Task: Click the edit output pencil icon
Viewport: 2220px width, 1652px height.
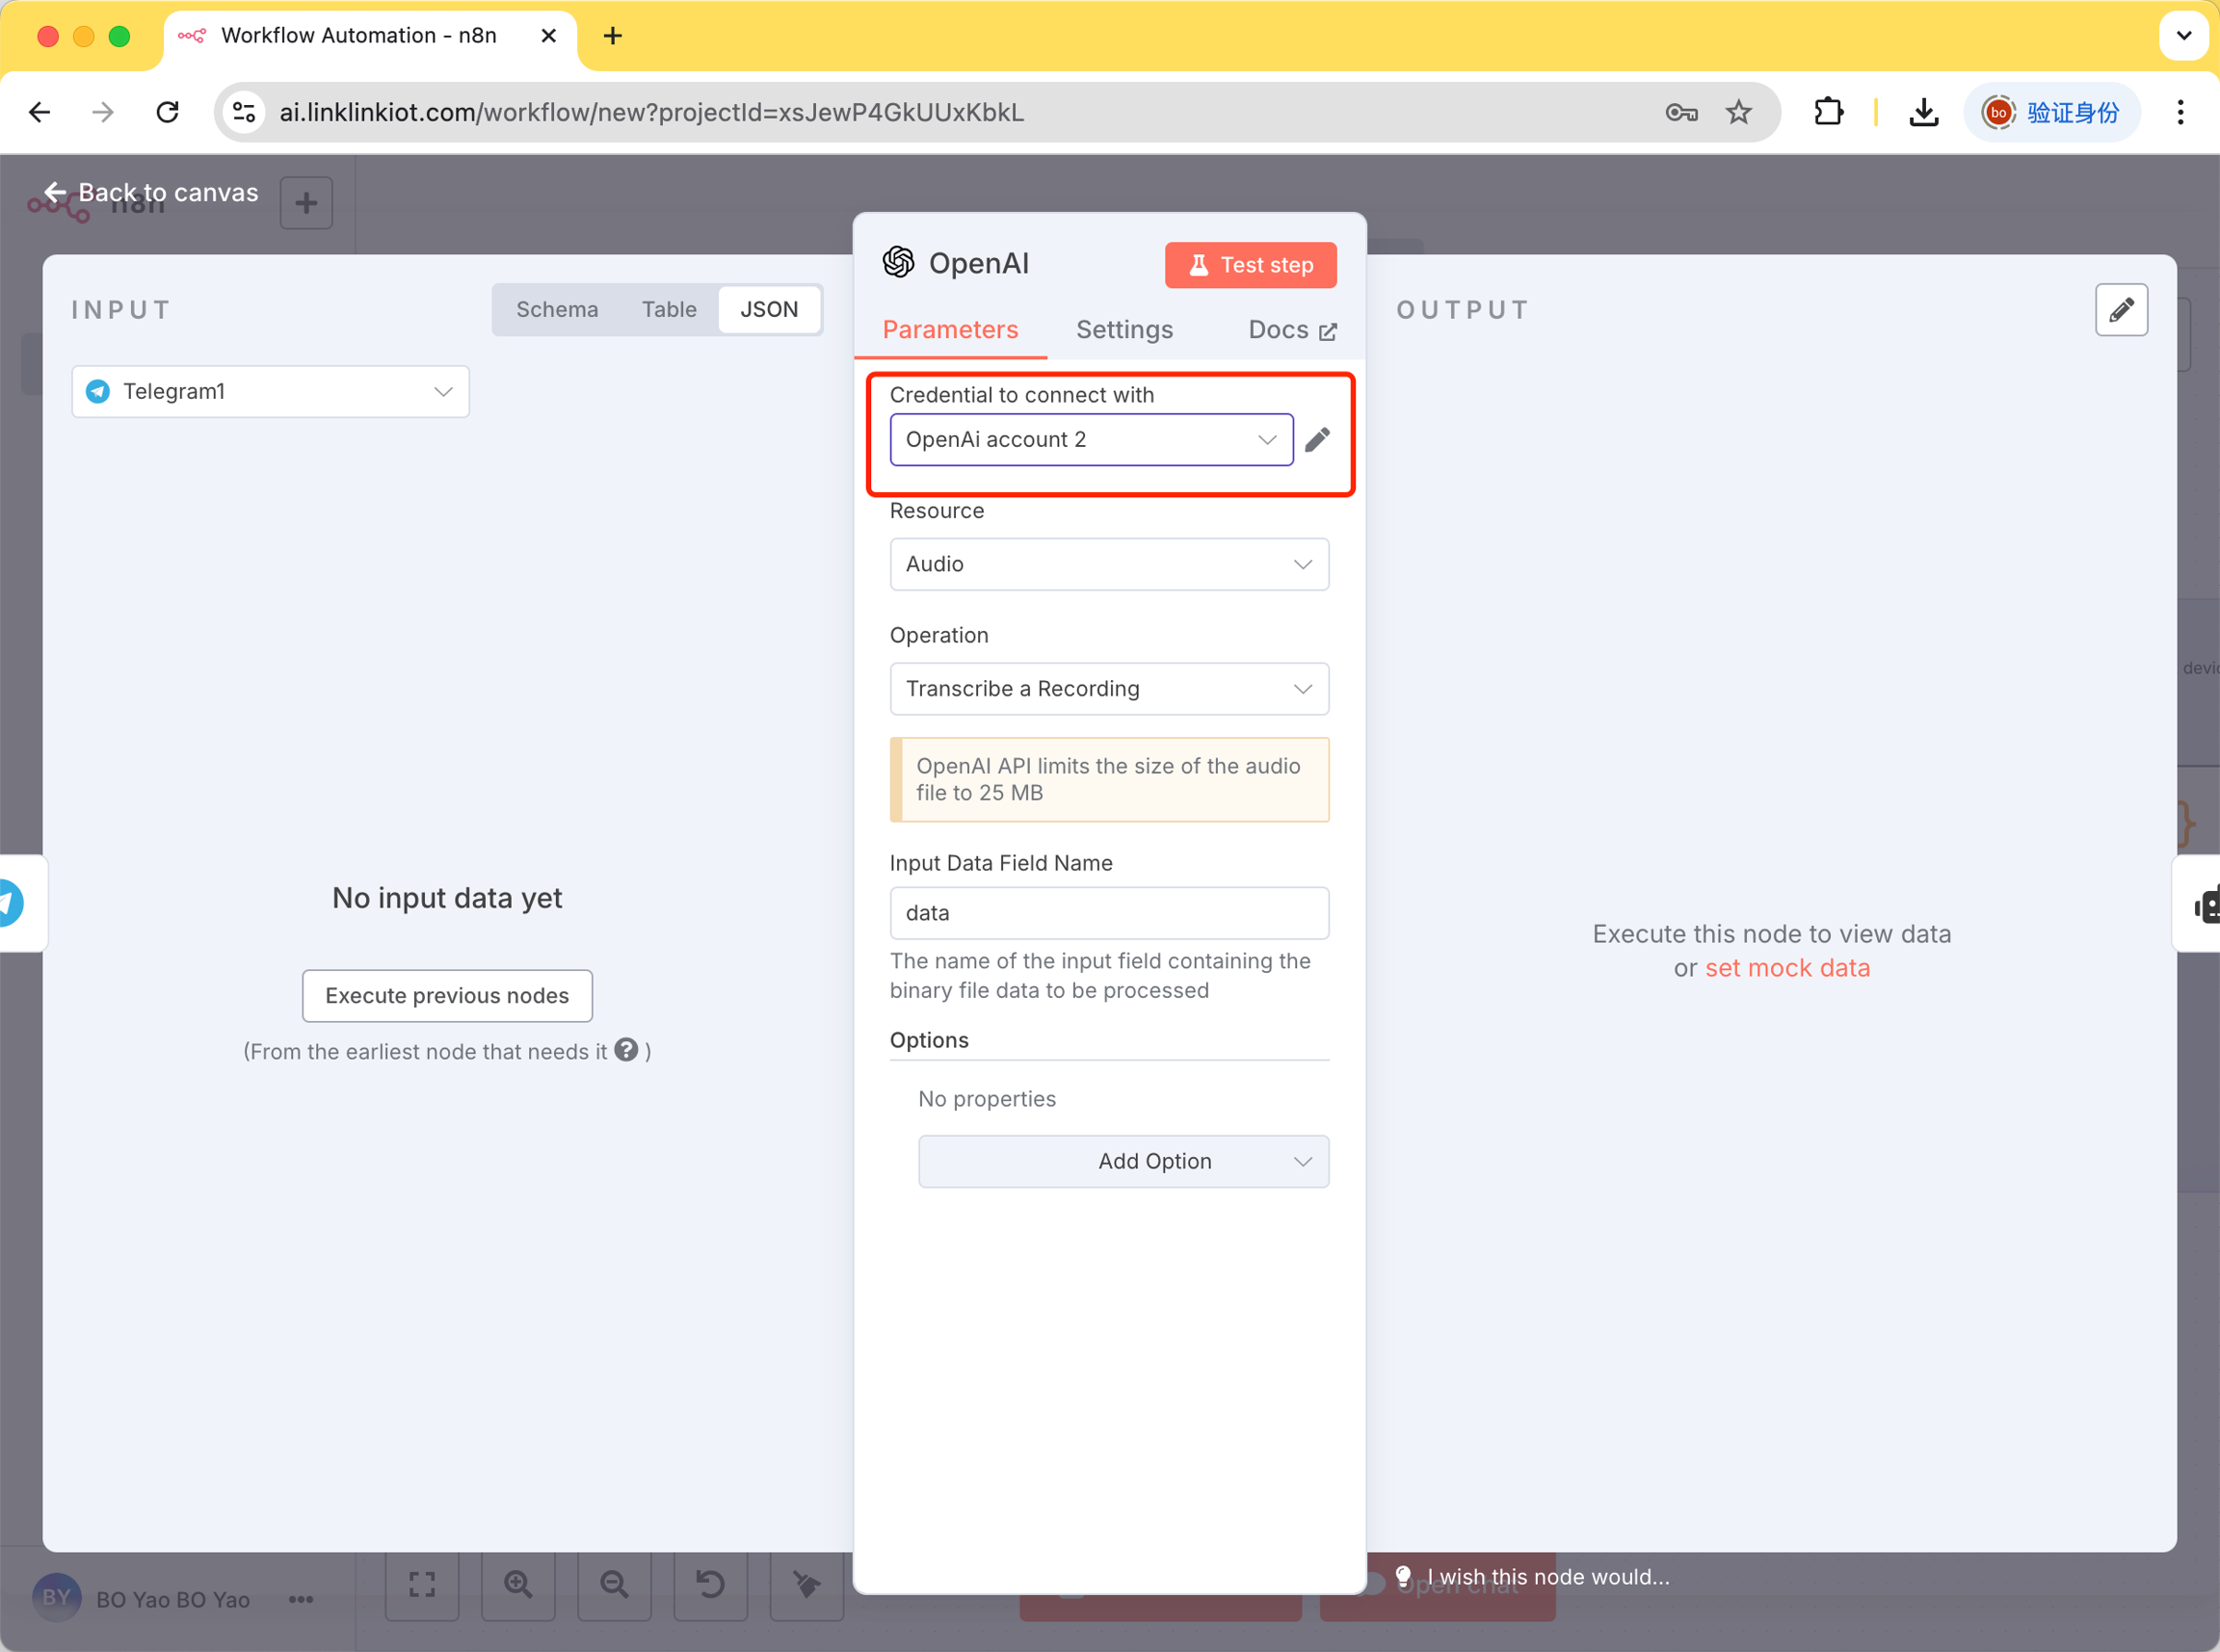Action: tap(2120, 310)
